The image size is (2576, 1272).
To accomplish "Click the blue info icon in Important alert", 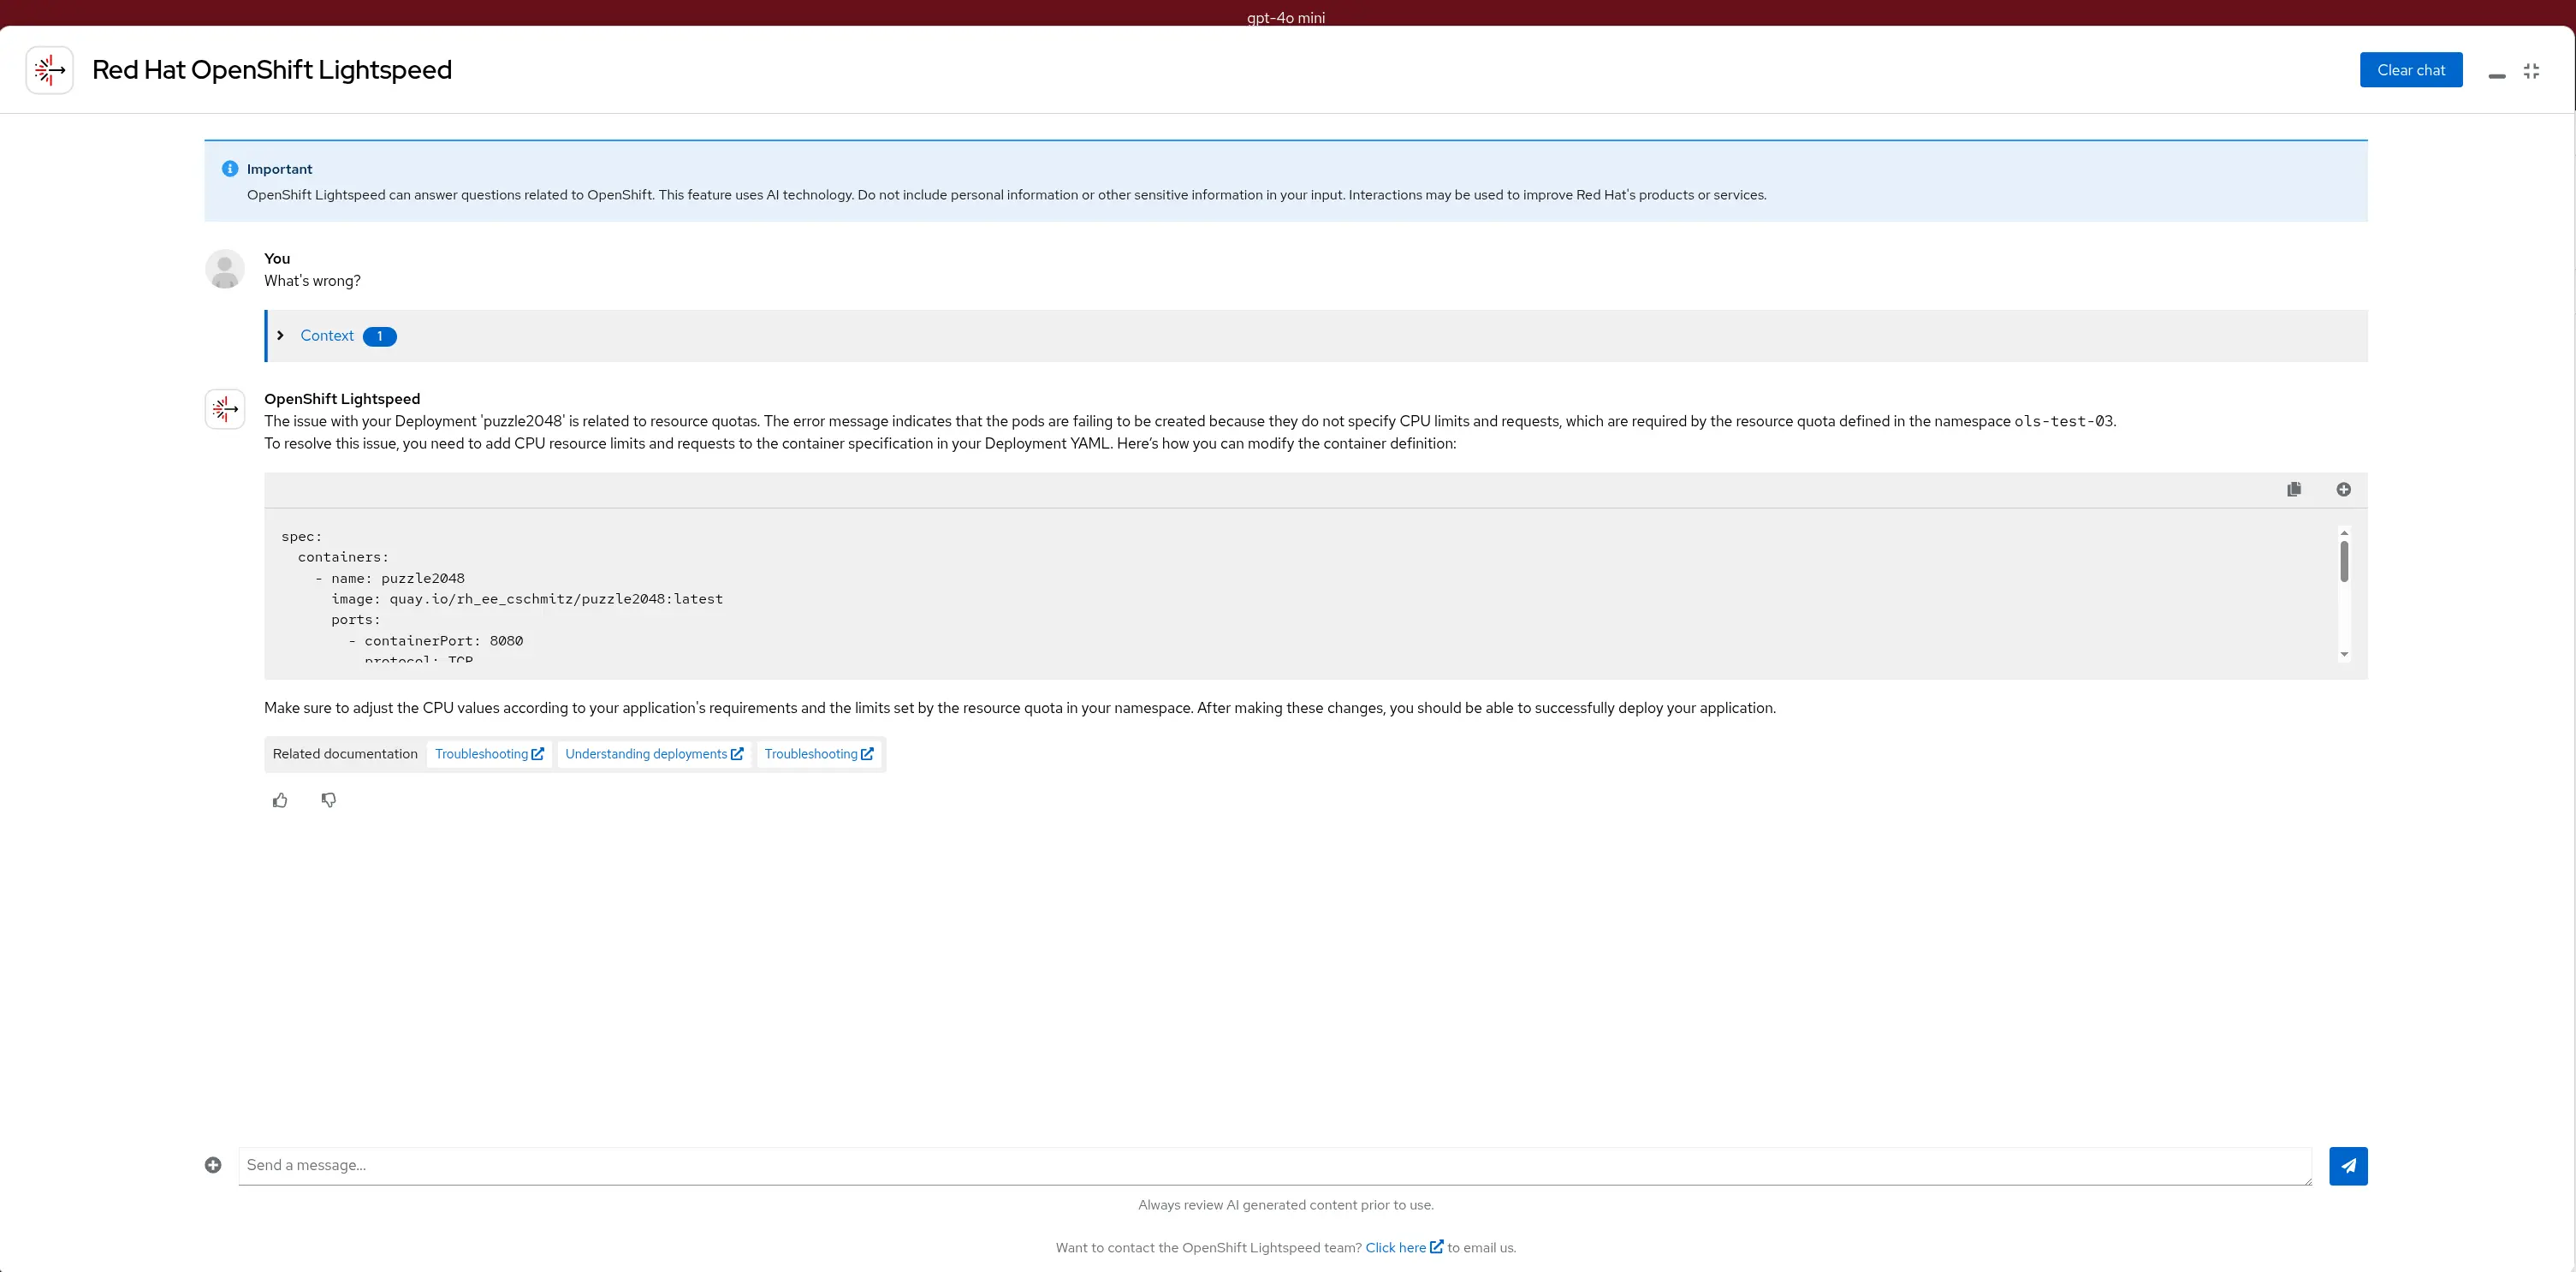I will click(230, 169).
